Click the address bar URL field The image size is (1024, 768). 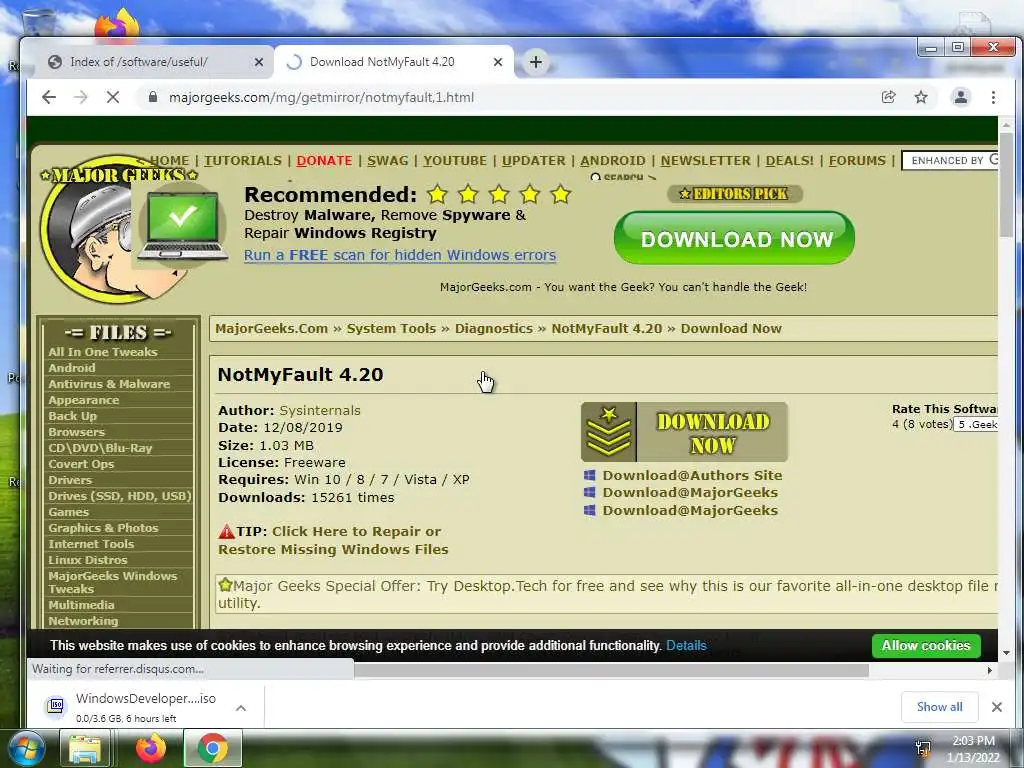tap(509, 97)
